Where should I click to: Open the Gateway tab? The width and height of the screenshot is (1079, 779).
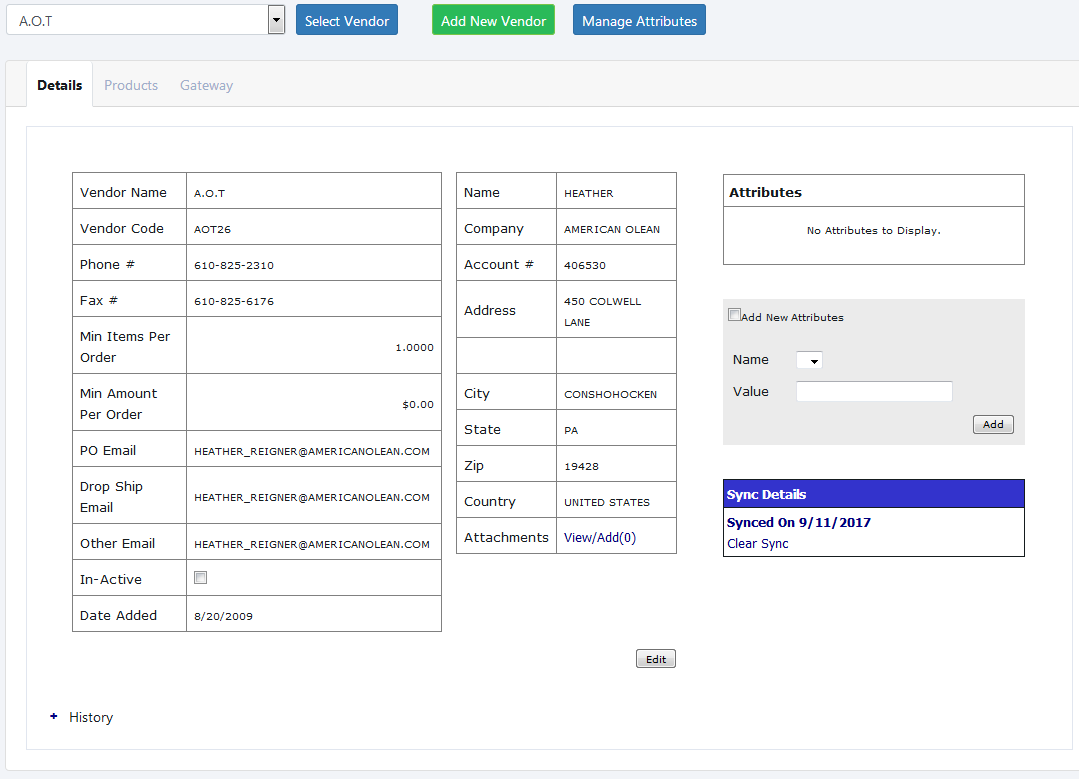coord(206,85)
